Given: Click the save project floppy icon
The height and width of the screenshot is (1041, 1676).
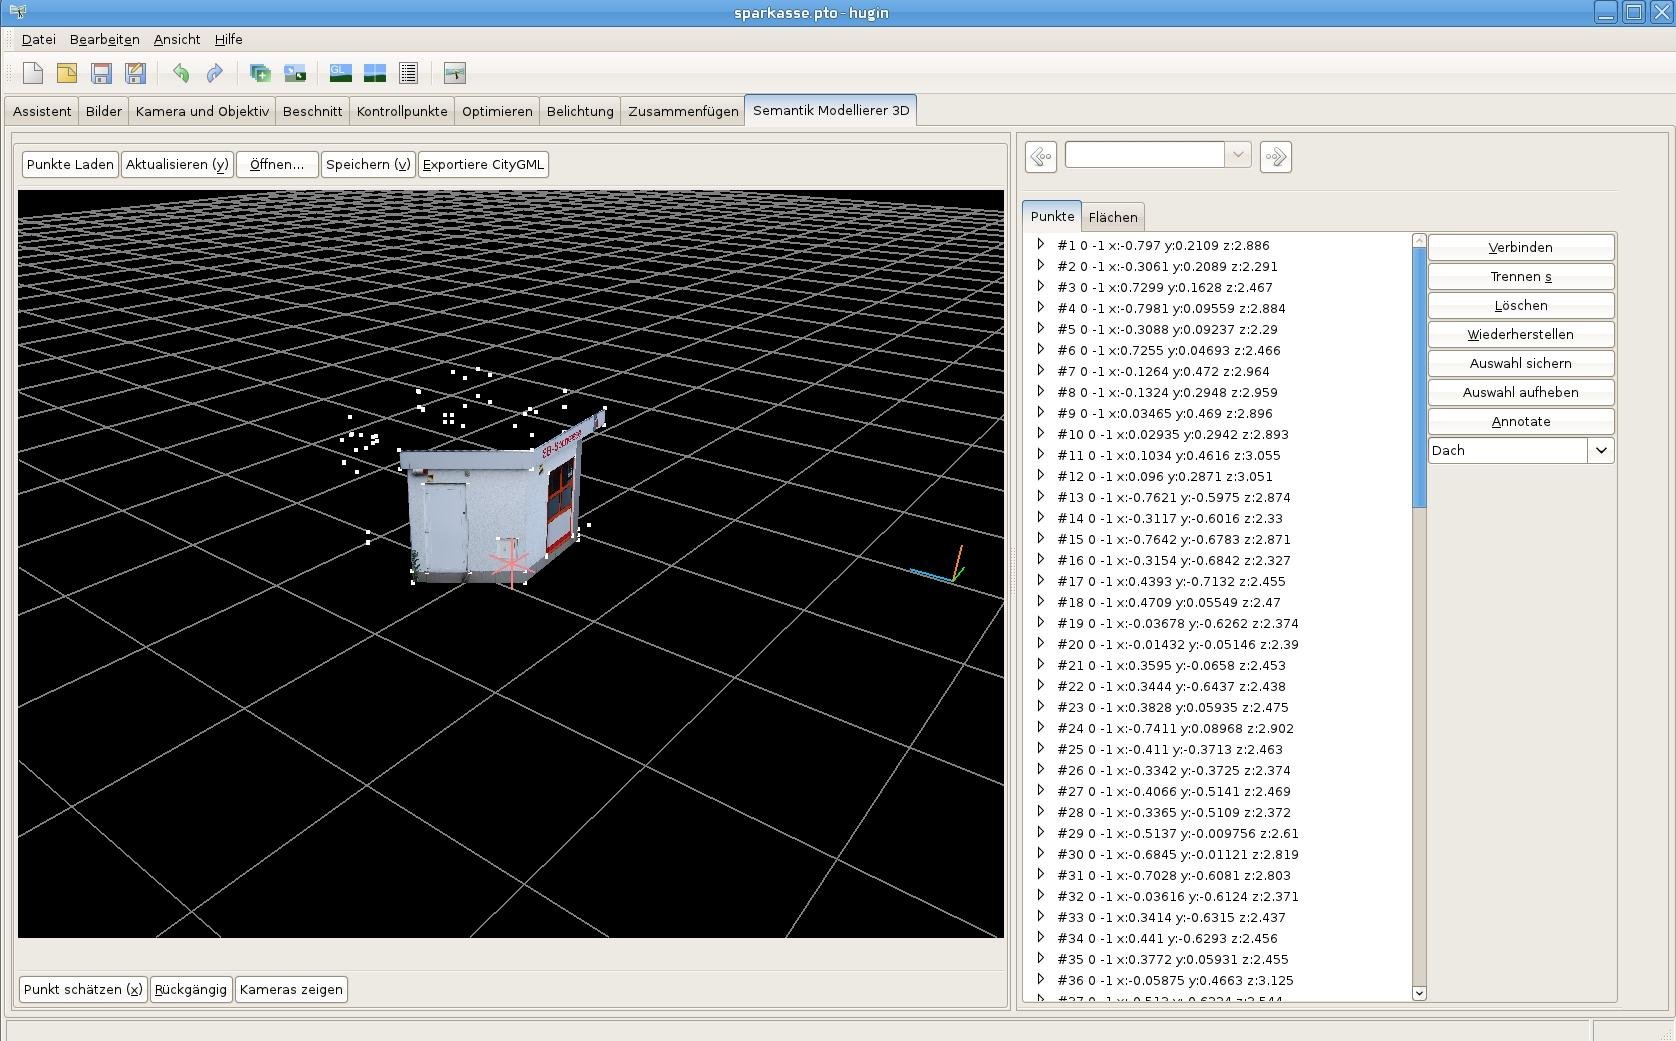Looking at the screenshot, I should point(101,73).
